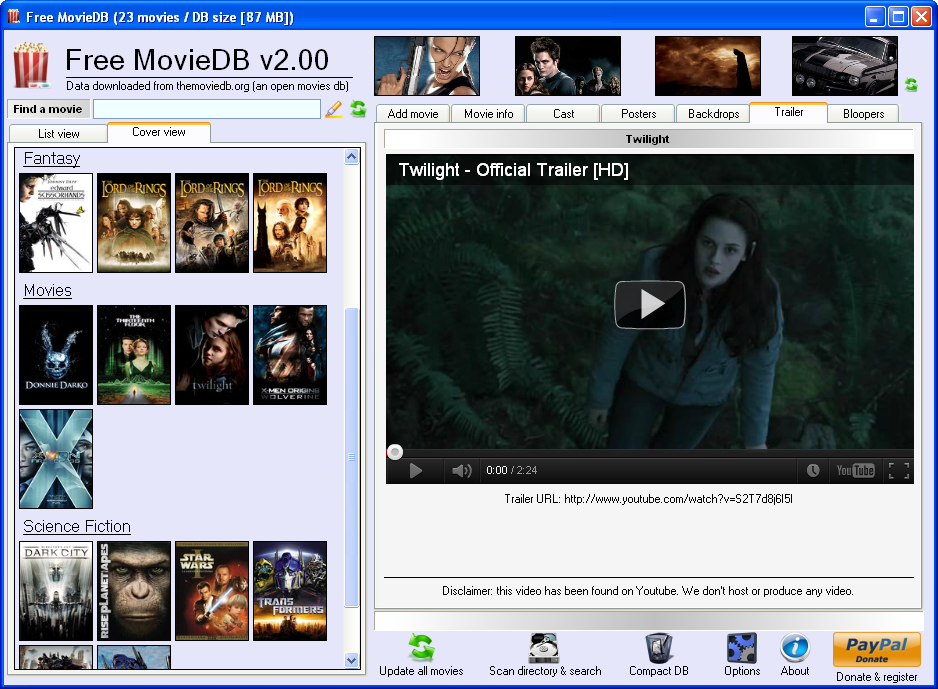Click the Twilight - Official Trailer [HD] title
Screen dimensions: 938x689
coord(513,170)
